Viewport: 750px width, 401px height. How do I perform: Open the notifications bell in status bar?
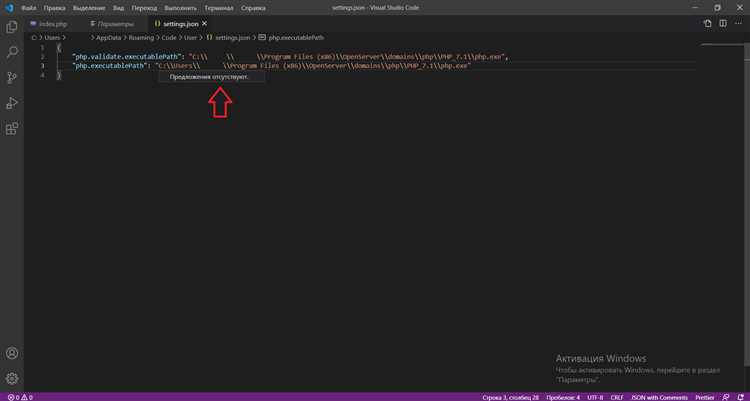(x=740, y=397)
